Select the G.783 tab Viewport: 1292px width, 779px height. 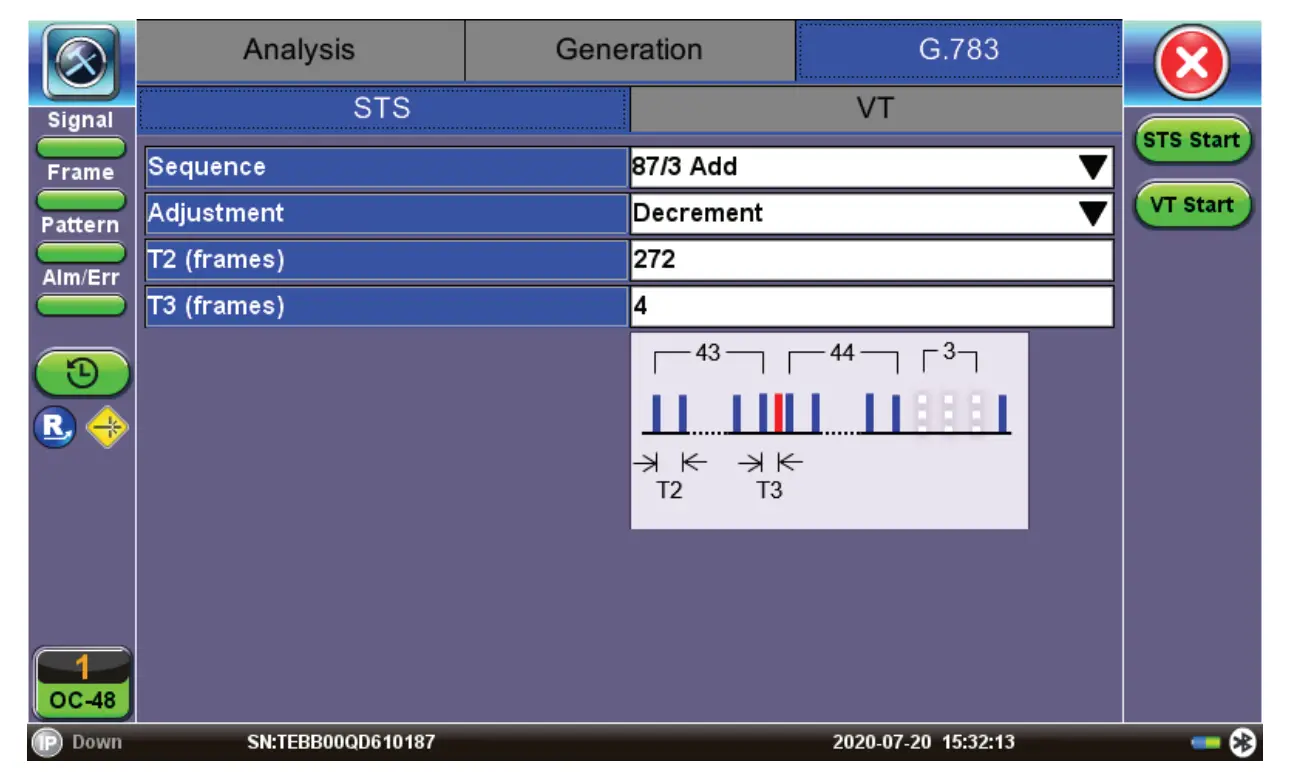pos(958,50)
